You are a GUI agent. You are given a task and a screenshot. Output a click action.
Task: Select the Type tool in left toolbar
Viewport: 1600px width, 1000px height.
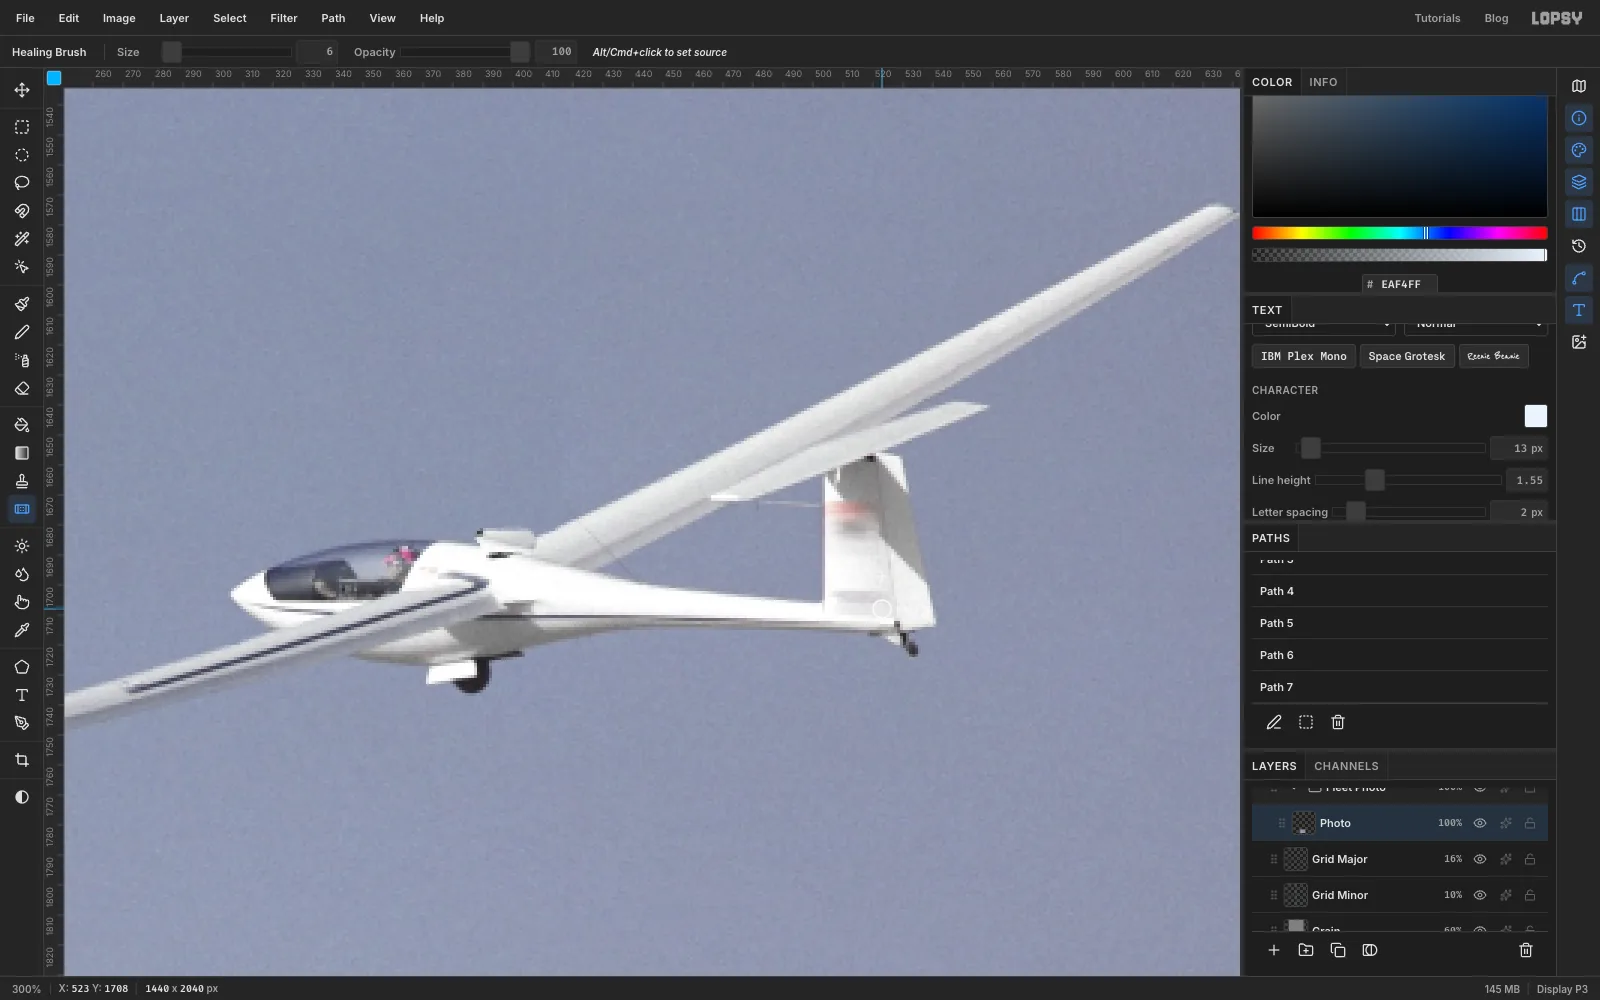tap(22, 695)
